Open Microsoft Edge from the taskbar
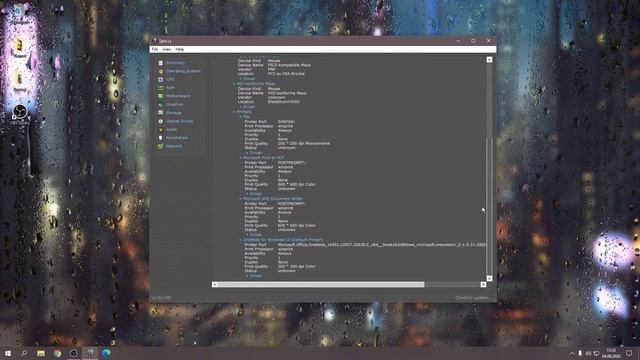Screen dimensions: 640x360 pos(107,353)
